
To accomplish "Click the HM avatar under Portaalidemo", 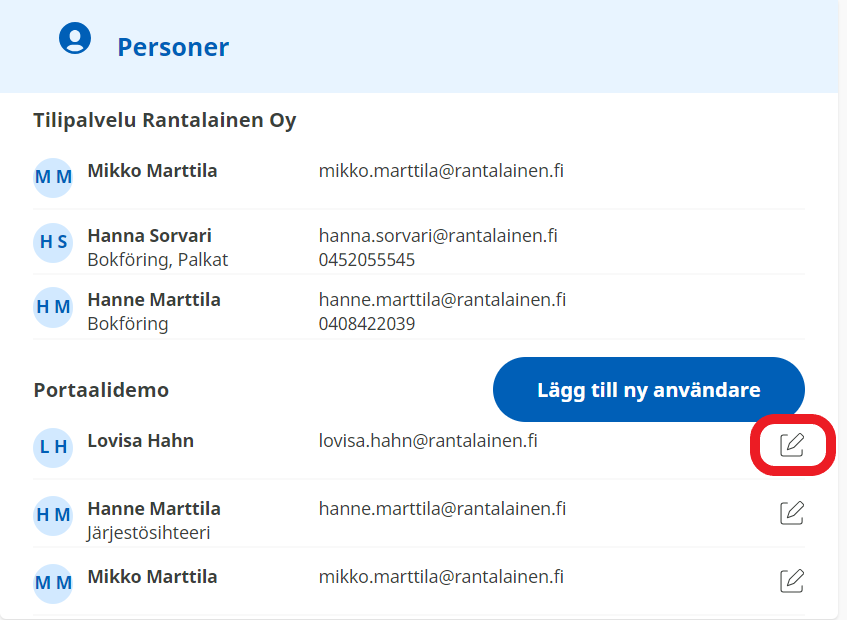I will point(53,515).
